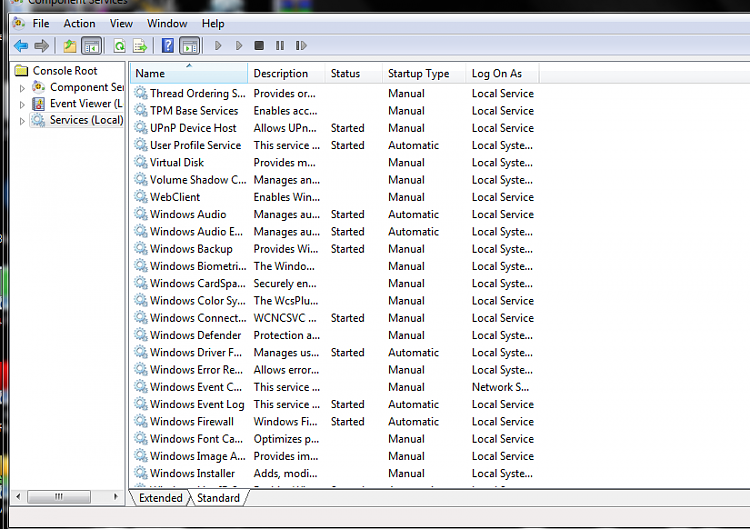Expand the Event Viewer tree node
This screenshot has height=529, width=750.
[22, 104]
